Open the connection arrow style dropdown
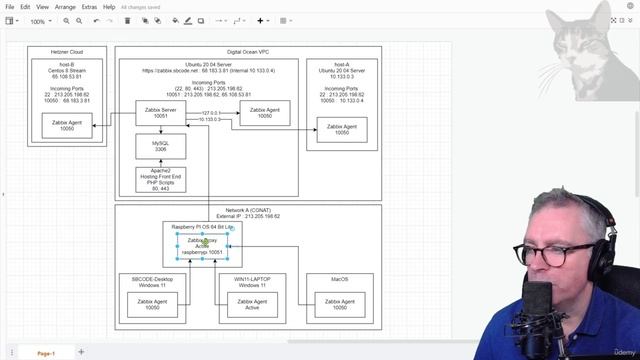 pyautogui.click(x=221, y=21)
